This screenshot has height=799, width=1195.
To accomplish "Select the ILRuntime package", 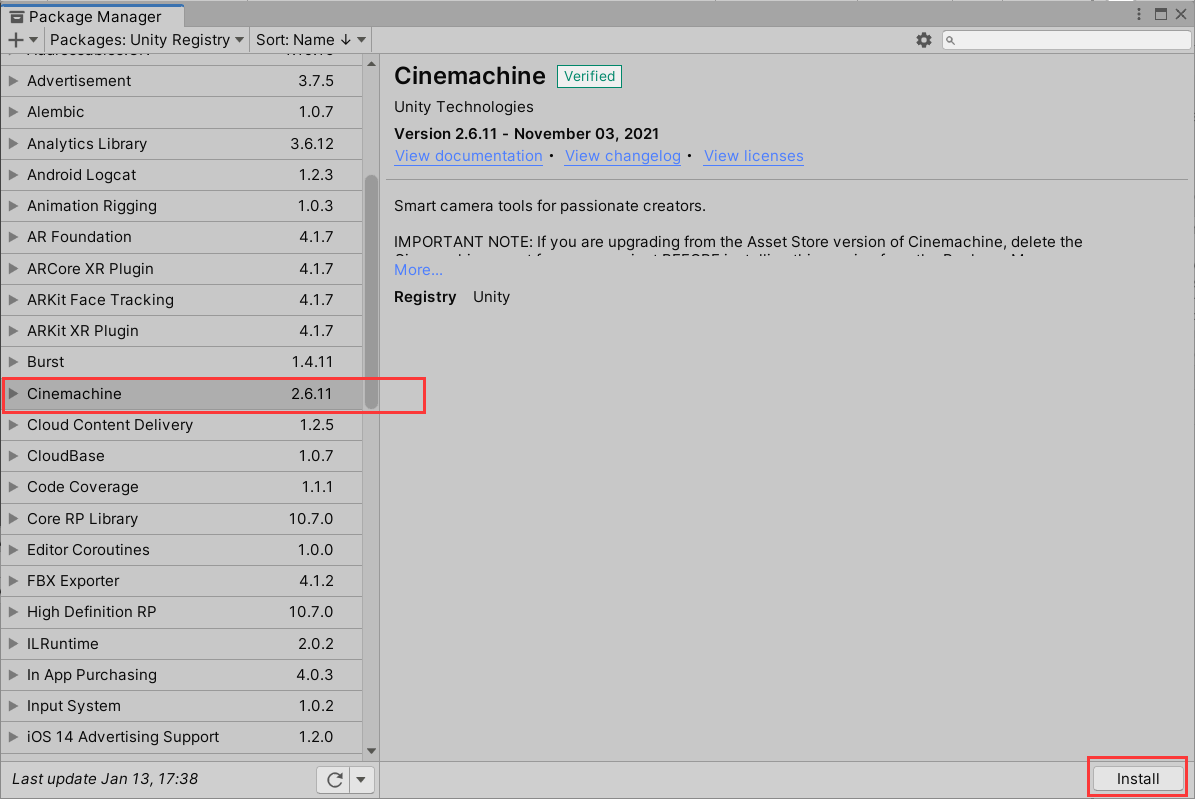I will 181,643.
